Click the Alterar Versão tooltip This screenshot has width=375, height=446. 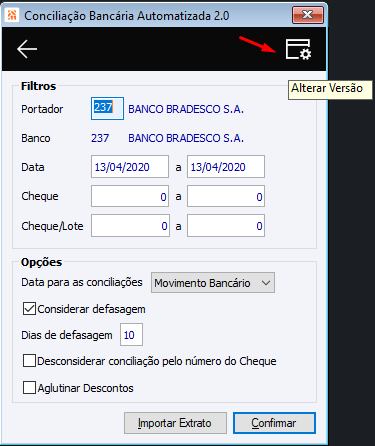click(x=330, y=89)
